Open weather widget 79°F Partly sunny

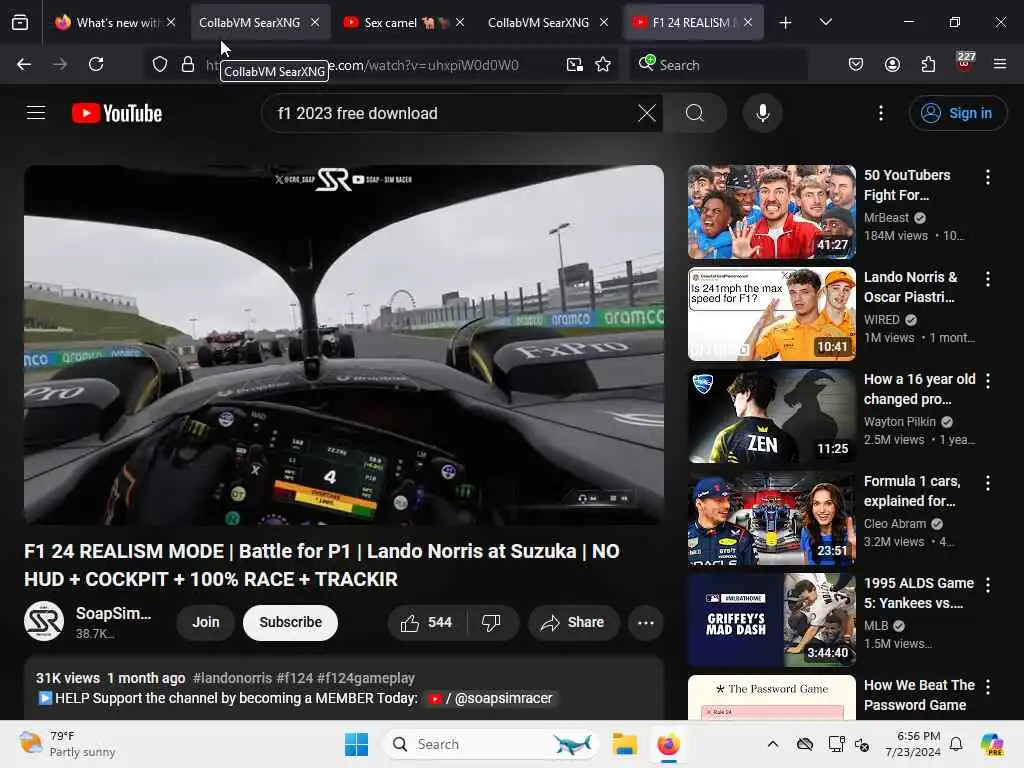tap(67, 744)
